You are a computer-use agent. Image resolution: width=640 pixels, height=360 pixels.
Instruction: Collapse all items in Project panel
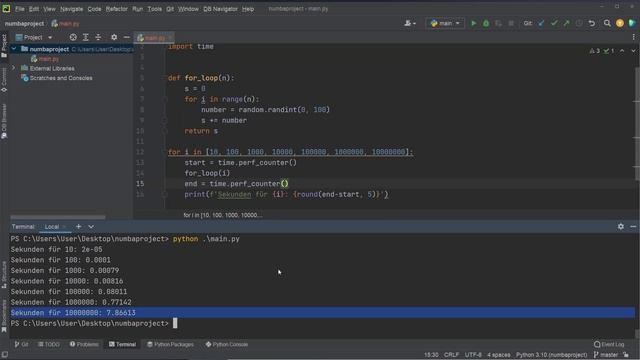(98, 37)
